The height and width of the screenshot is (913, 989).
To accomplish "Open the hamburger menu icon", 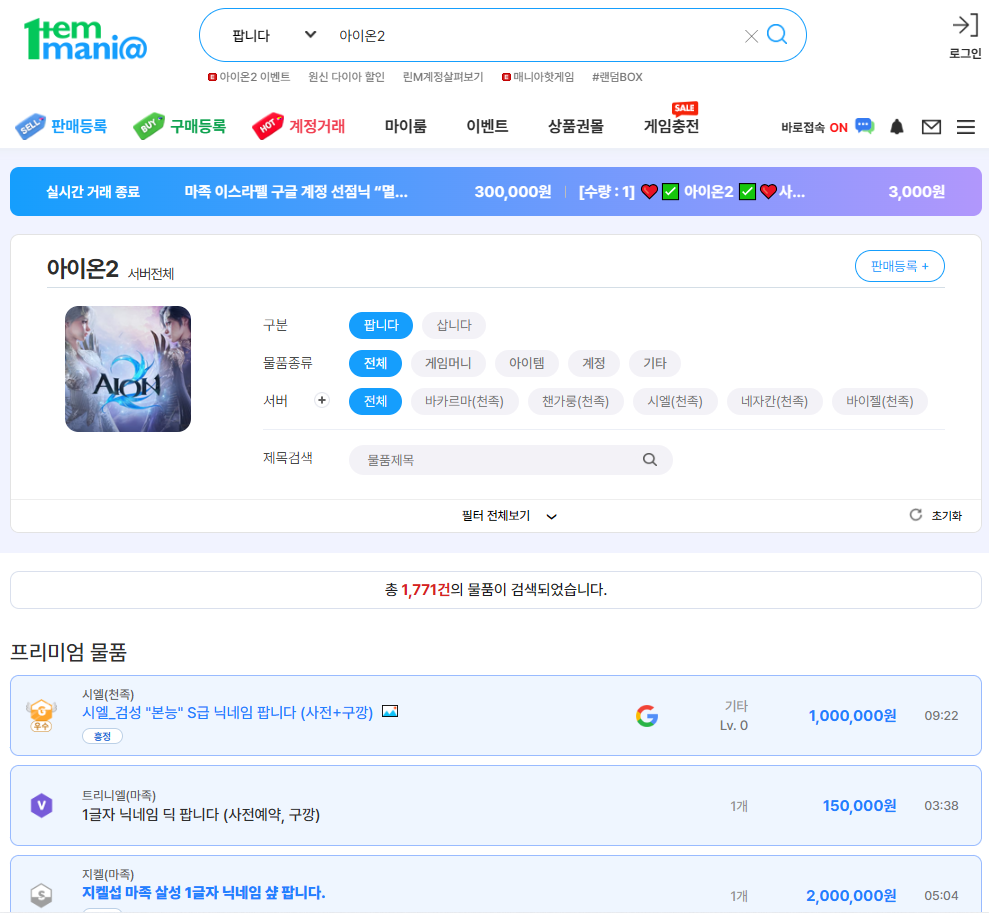I will (x=966, y=127).
